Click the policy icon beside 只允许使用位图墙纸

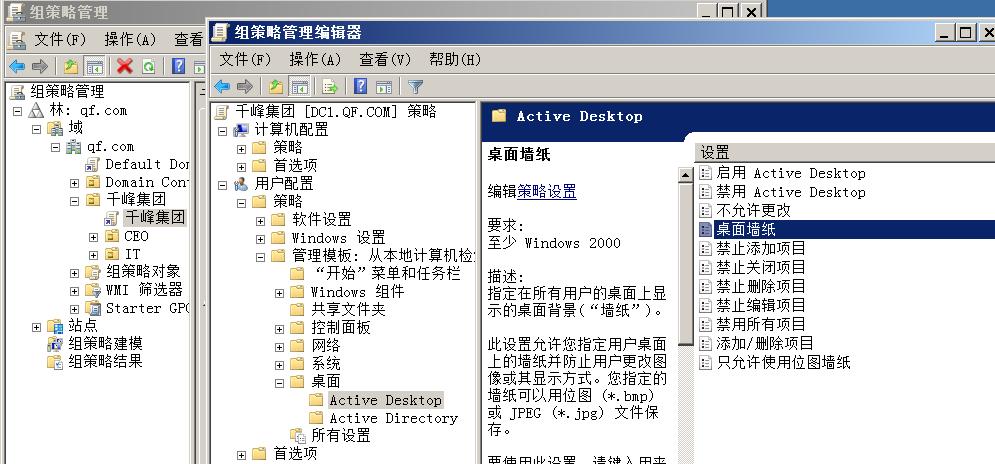[705, 363]
